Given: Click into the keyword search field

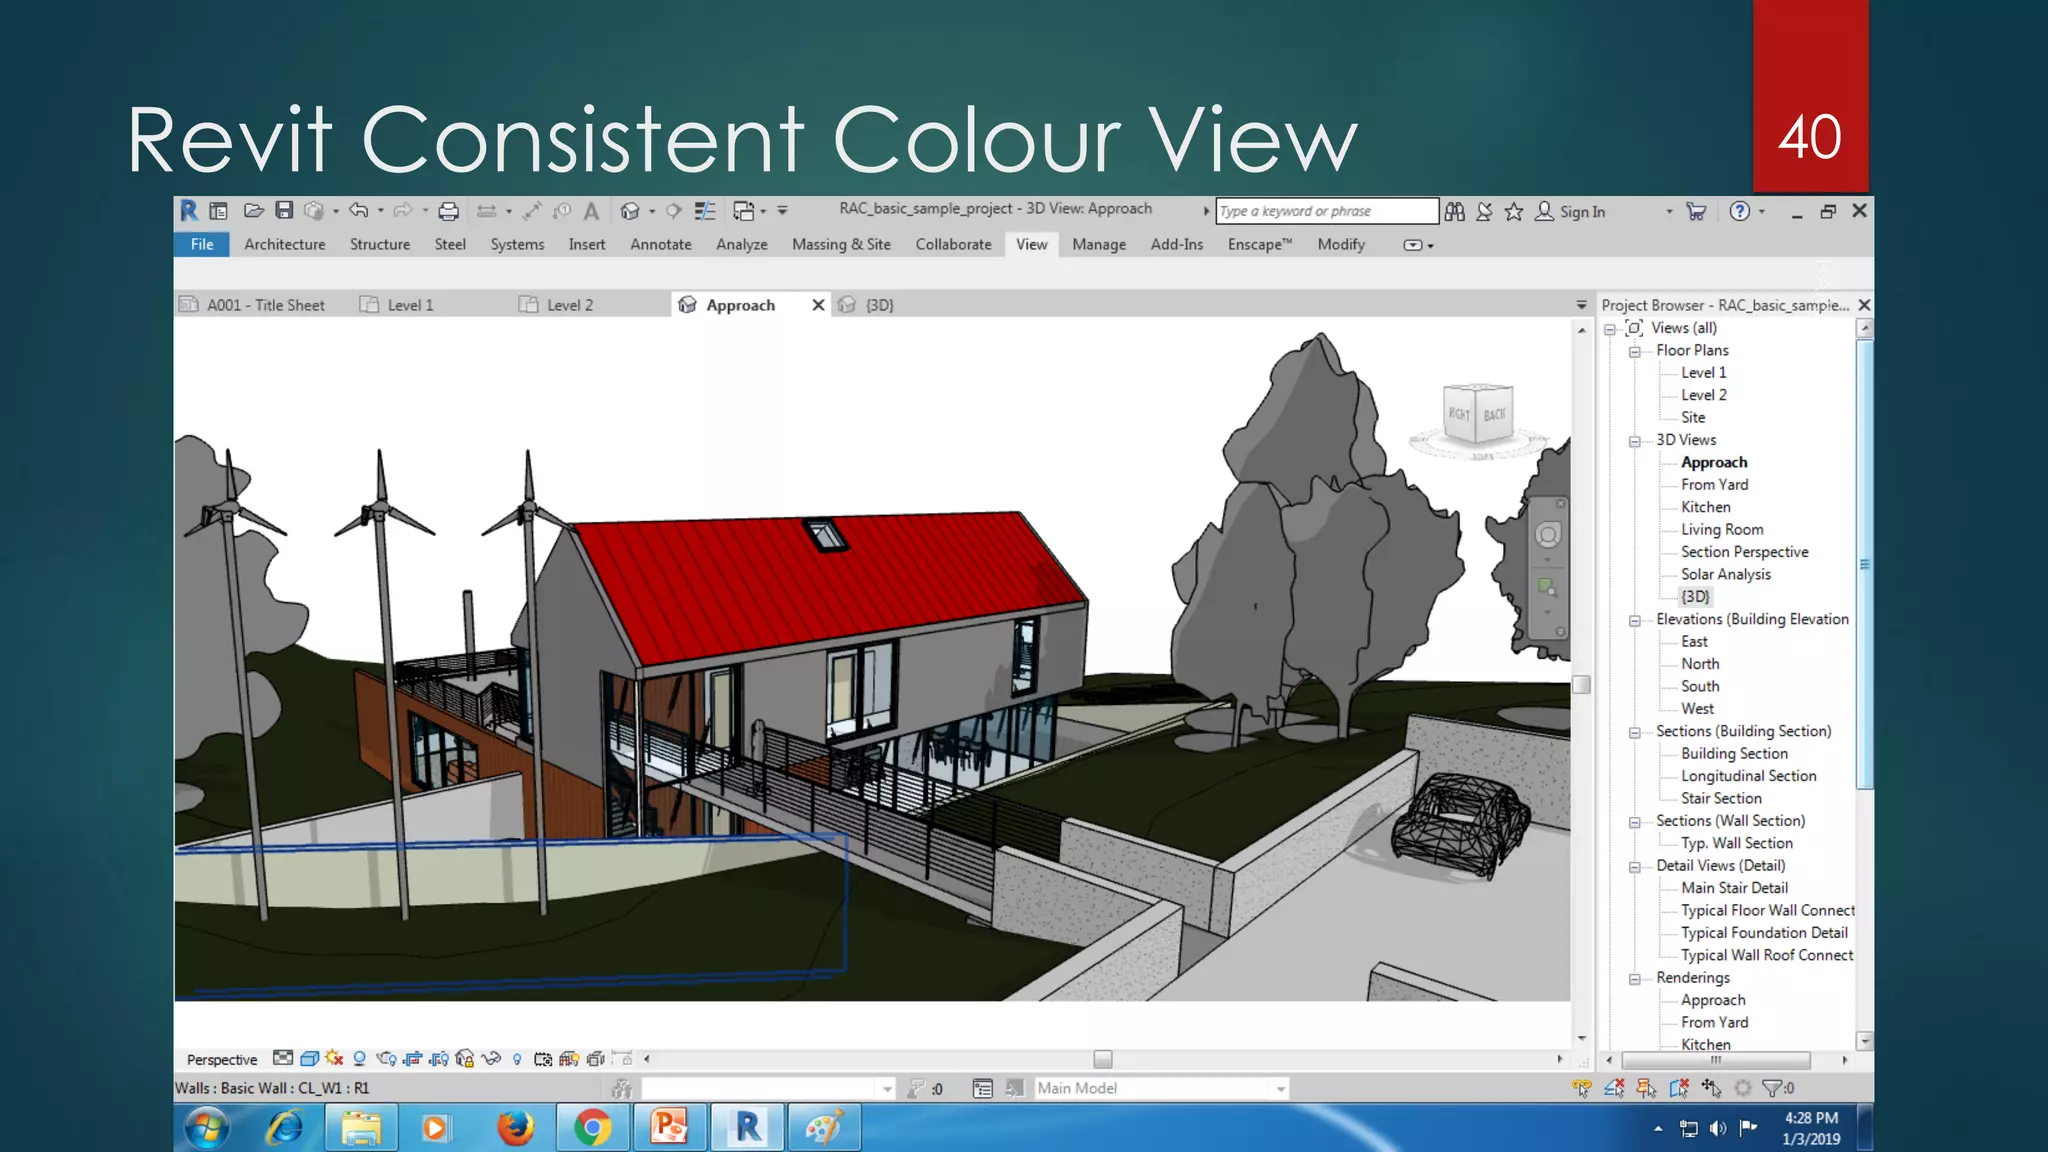Looking at the screenshot, I should pyautogui.click(x=1327, y=211).
